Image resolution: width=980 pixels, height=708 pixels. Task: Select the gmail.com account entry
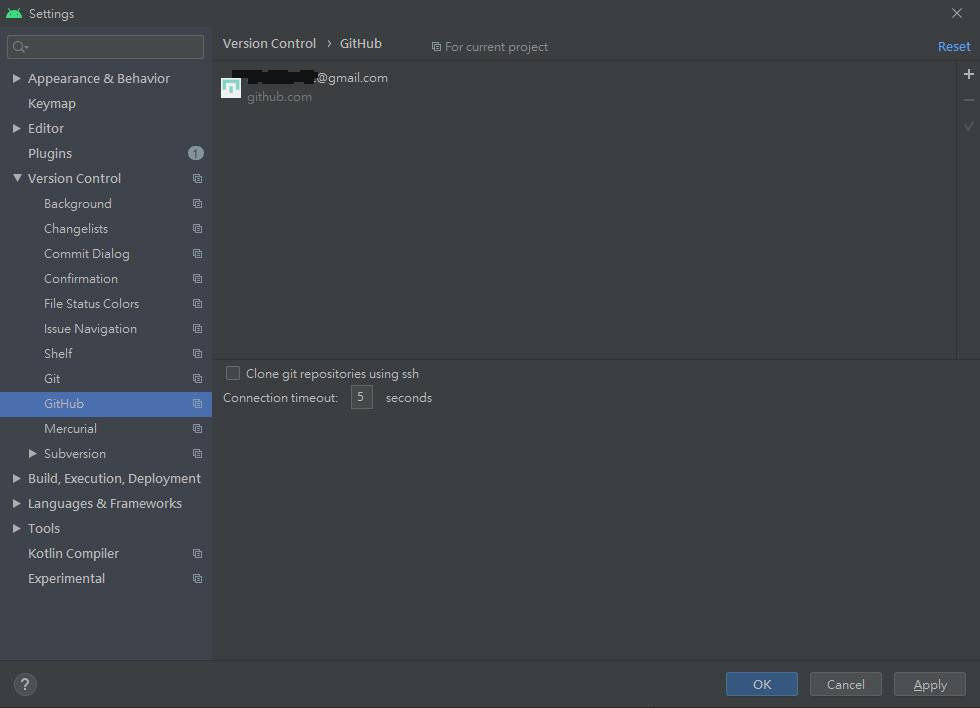585,87
